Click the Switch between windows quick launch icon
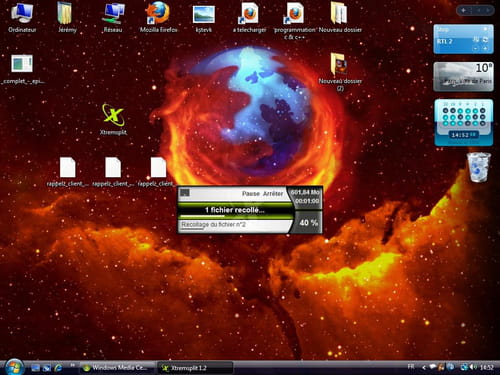 [x=47, y=368]
